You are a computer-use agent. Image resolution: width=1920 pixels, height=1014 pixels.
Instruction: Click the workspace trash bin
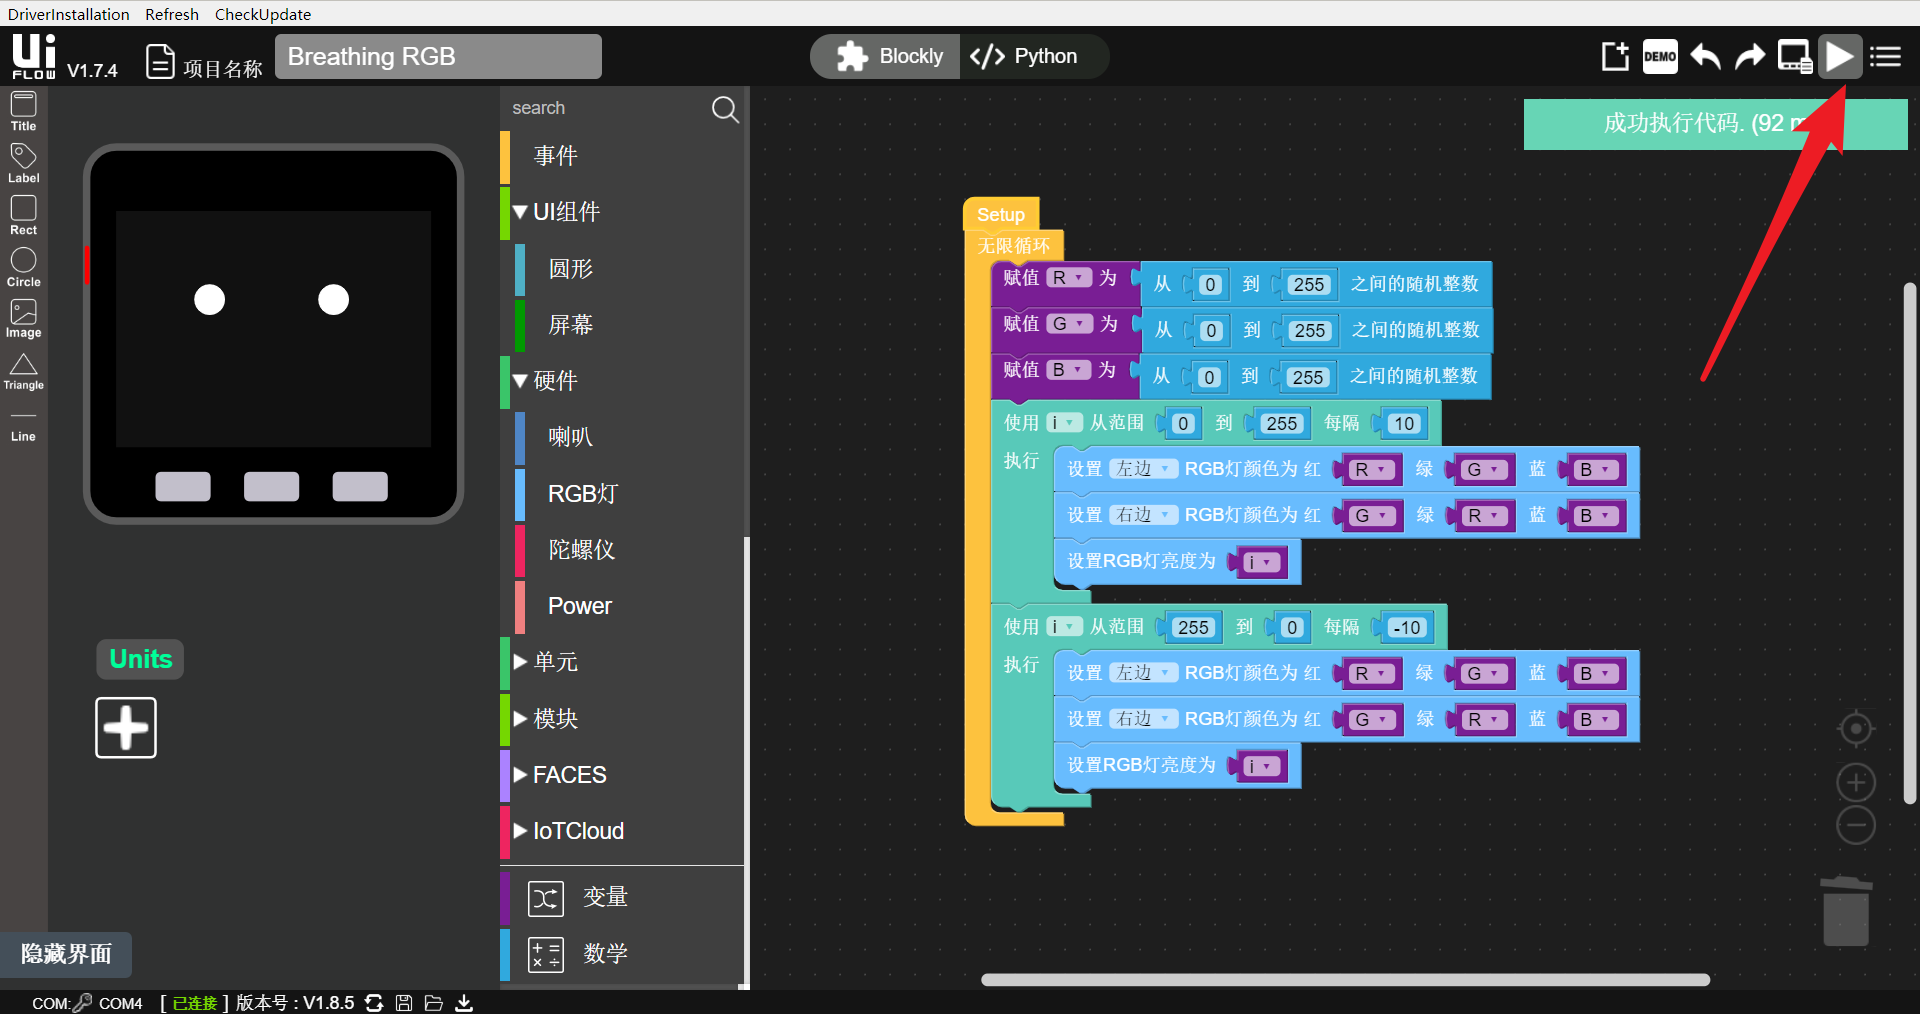pos(1846,911)
